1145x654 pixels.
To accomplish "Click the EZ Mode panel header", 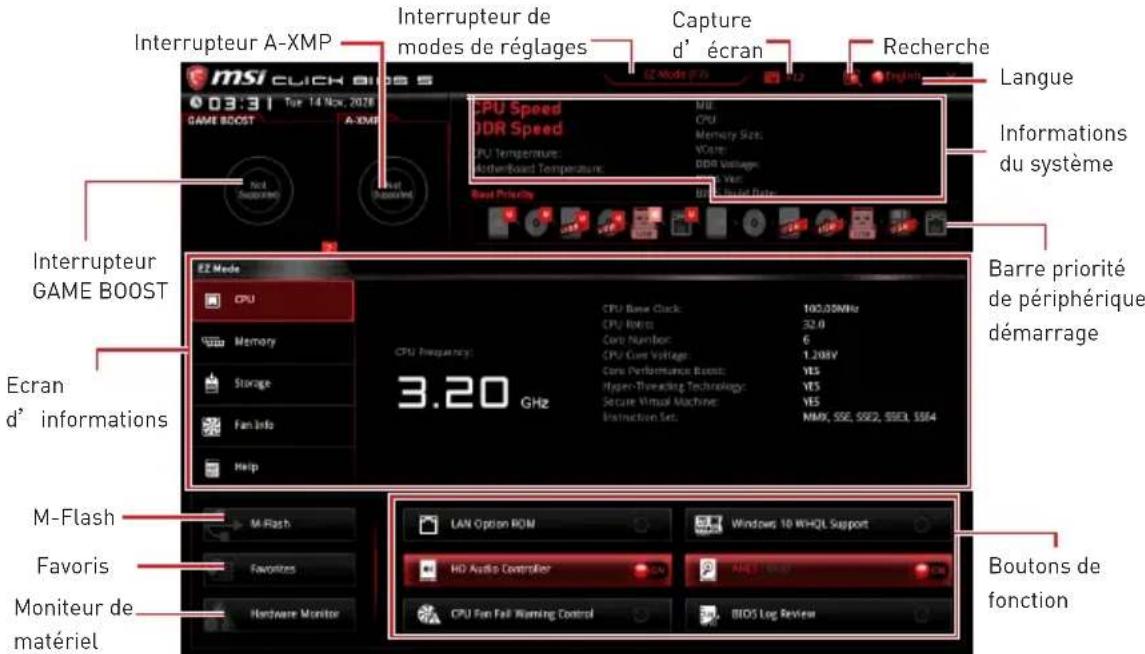I will tap(218, 269).
